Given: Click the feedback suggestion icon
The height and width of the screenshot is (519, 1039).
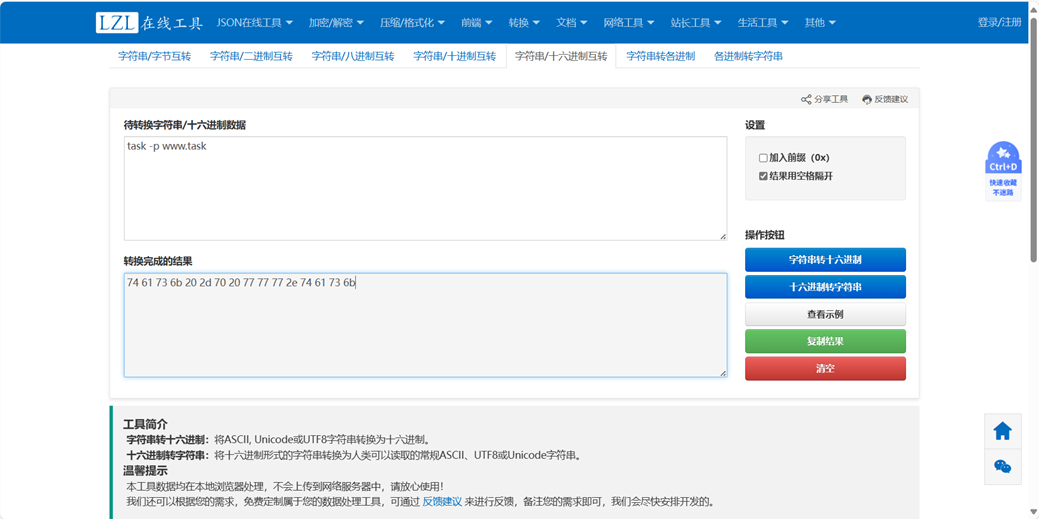Looking at the screenshot, I should (x=867, y=99).
